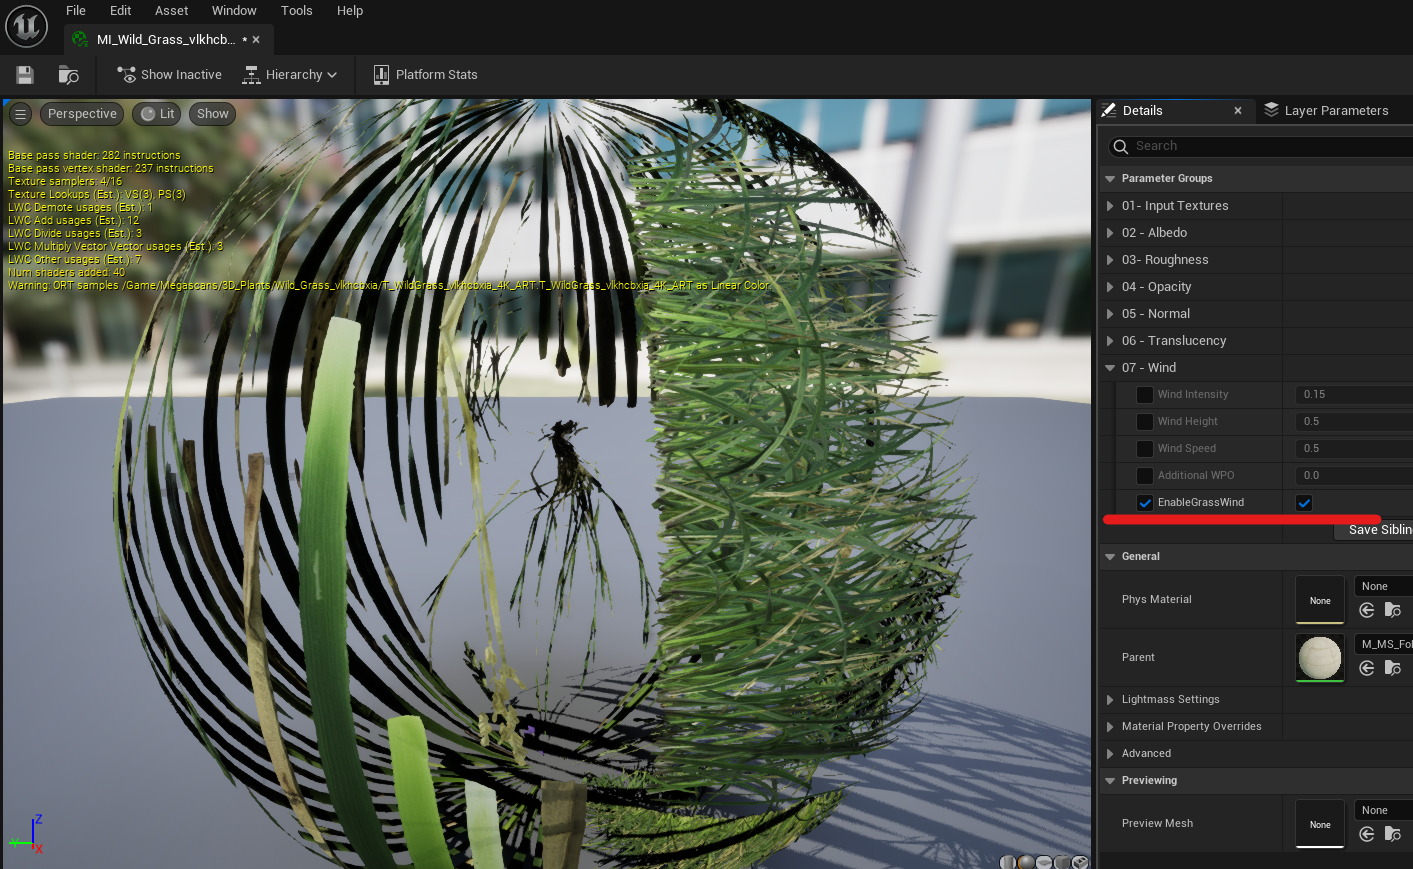
Task: Click the Save Sibling button
Action: coord(1374,530)
